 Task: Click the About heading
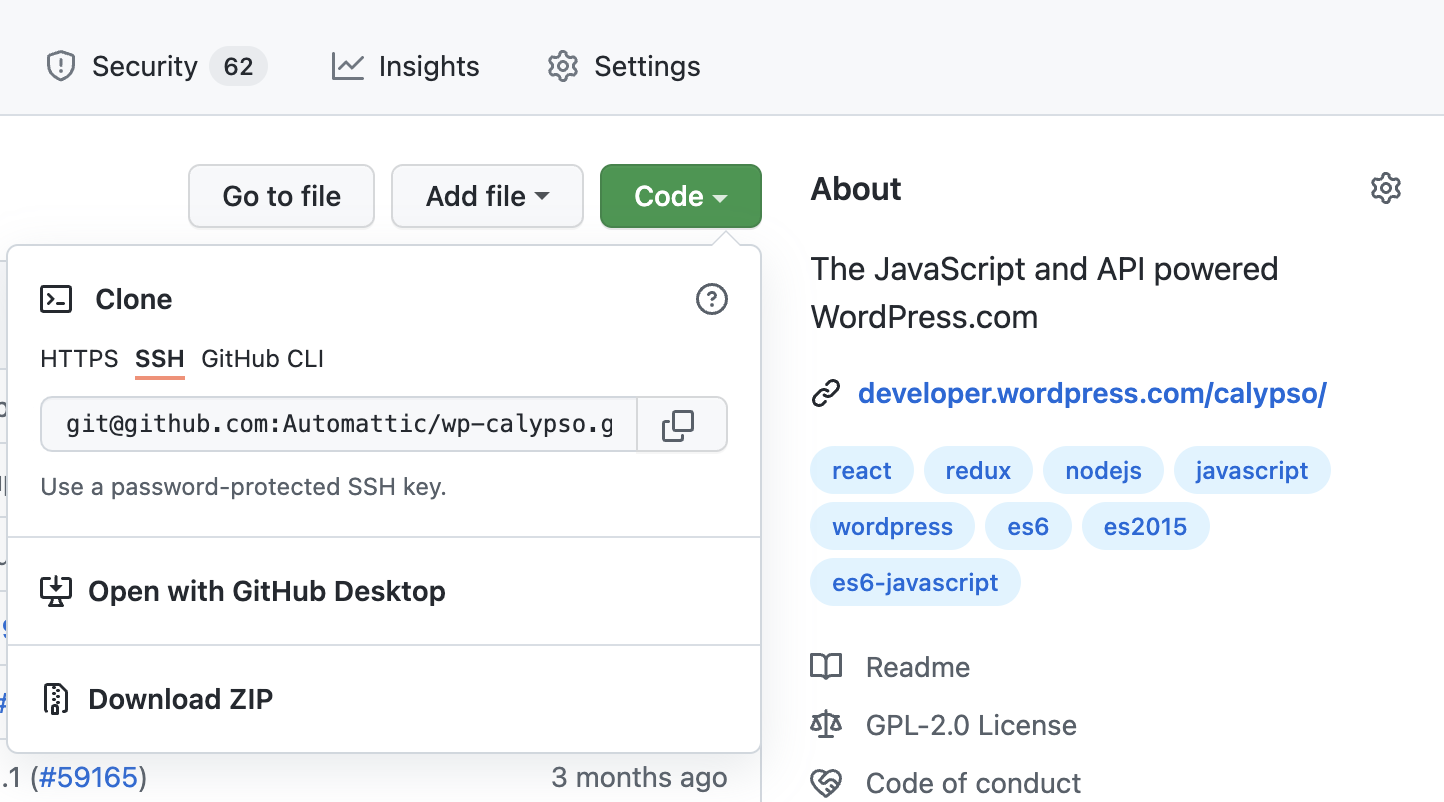856,188
